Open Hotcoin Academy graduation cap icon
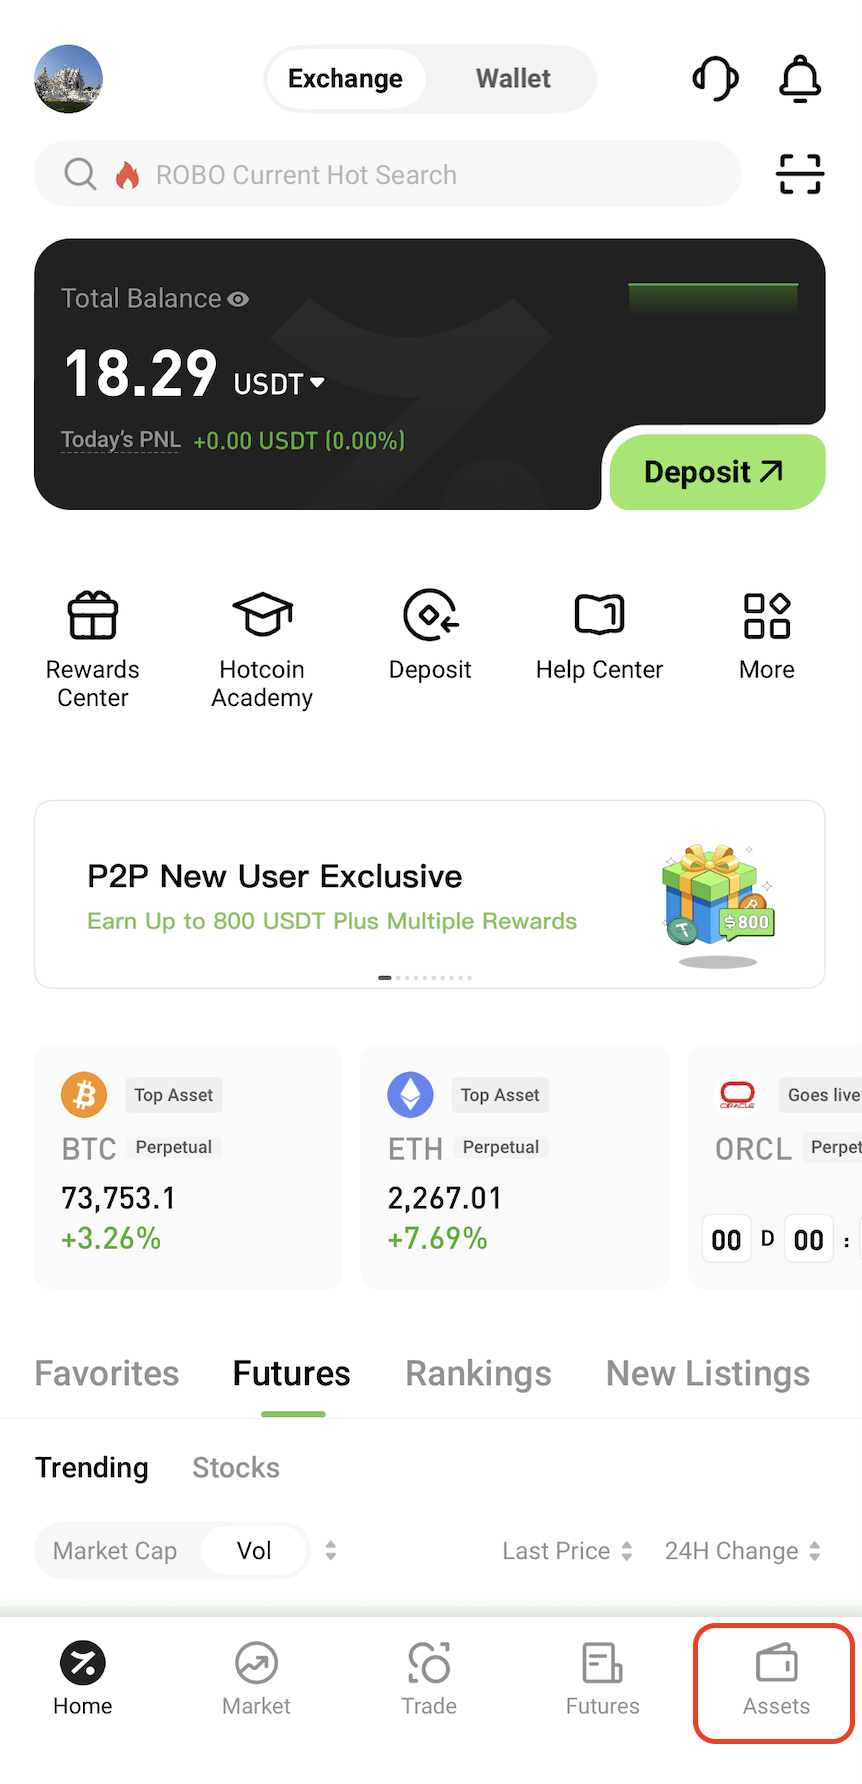 click(262, 614)
